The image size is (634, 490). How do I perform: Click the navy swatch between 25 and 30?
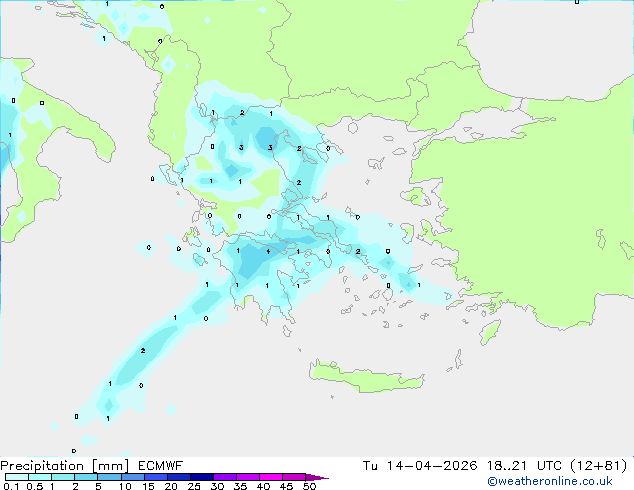(202, 477)
